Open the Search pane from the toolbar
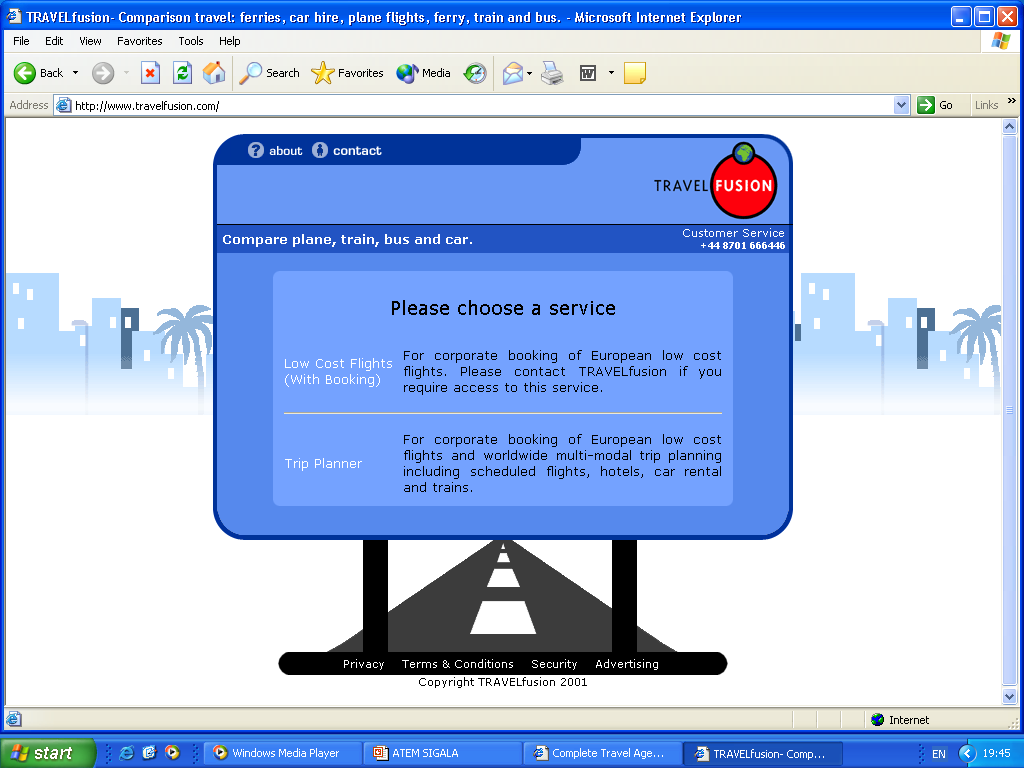Image resolution: width=1024 pixels, height=768 pixels. click(269, 73)
